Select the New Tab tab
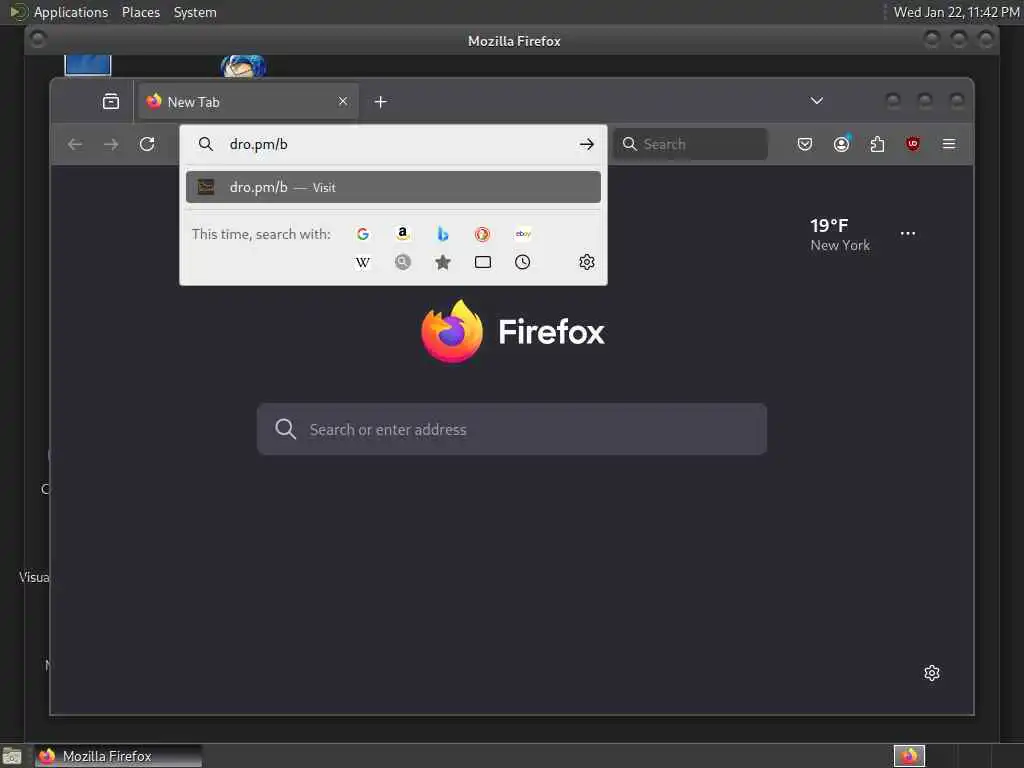 tap(248, 101)
